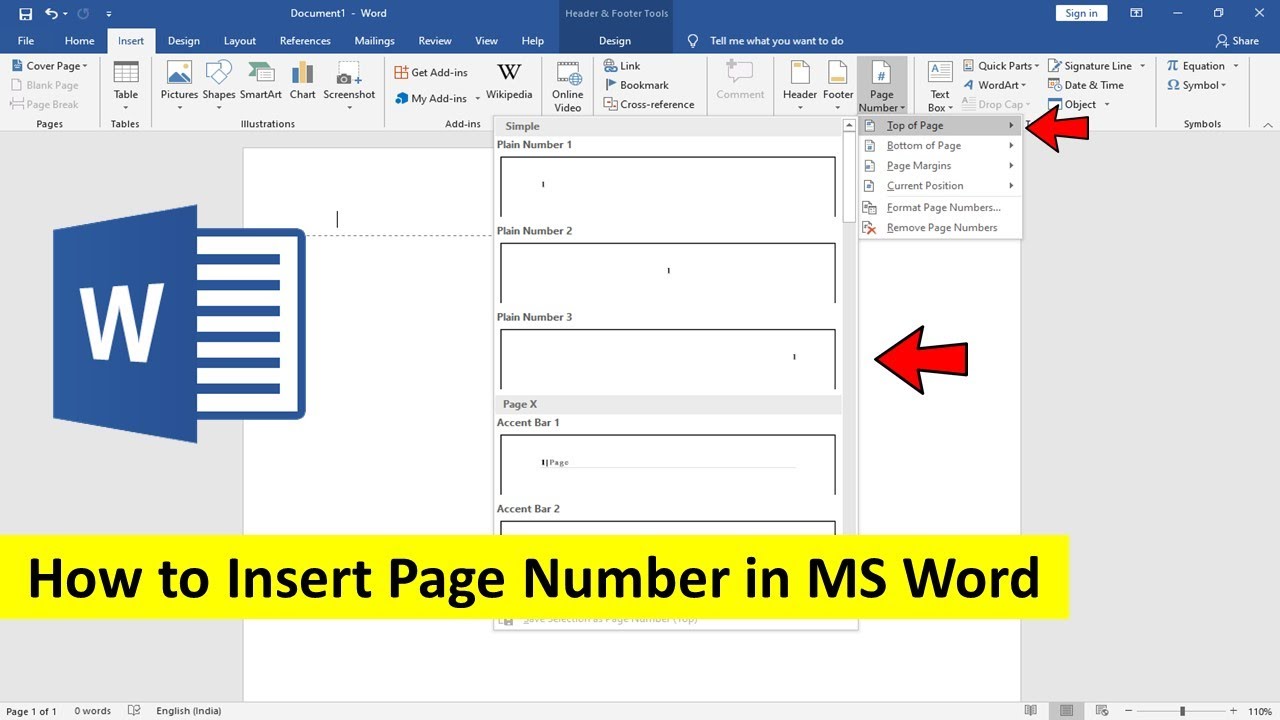Click the Share button

tap(1237, 41)
